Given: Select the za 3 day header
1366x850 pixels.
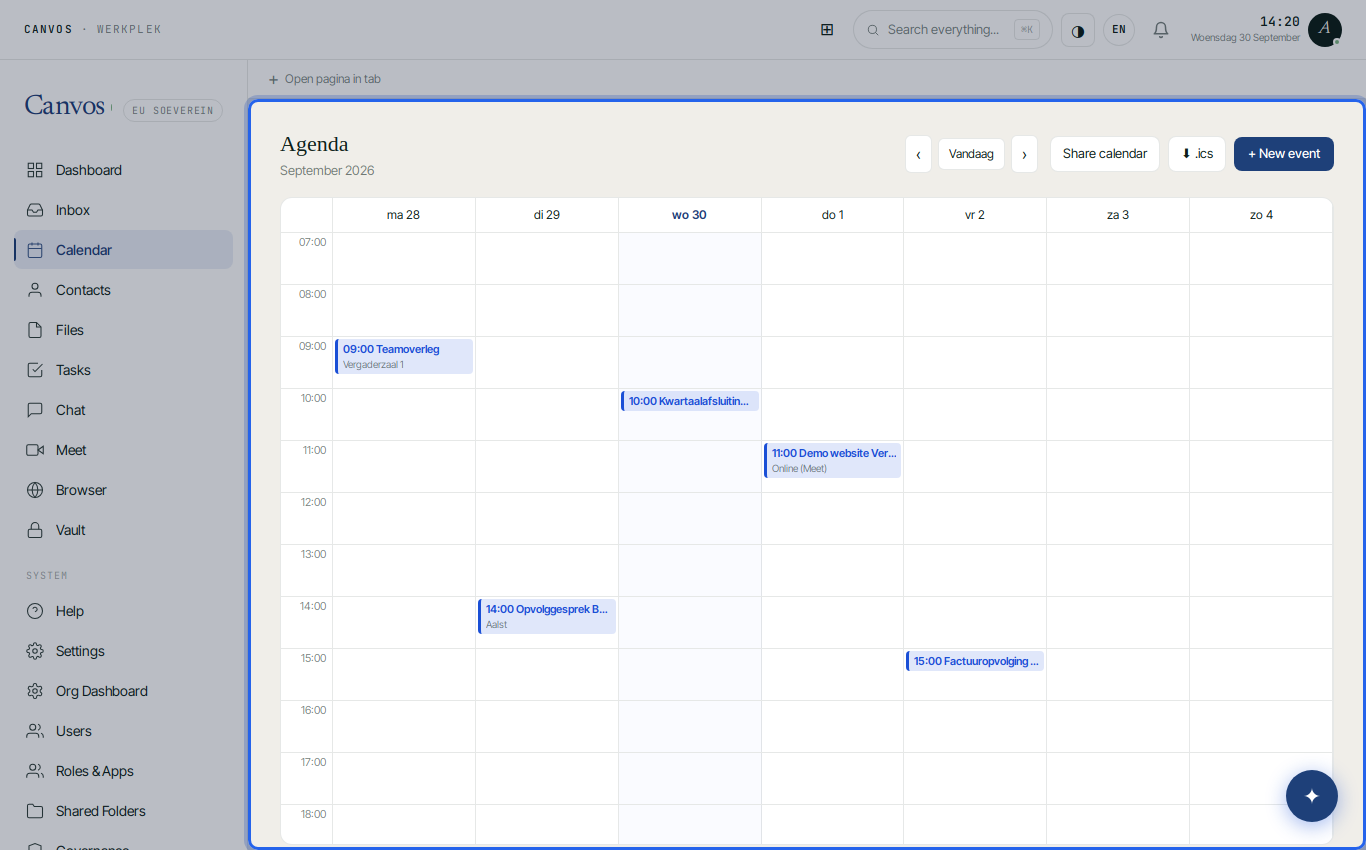Looking at the screenshot, I should coord(1118,215).
